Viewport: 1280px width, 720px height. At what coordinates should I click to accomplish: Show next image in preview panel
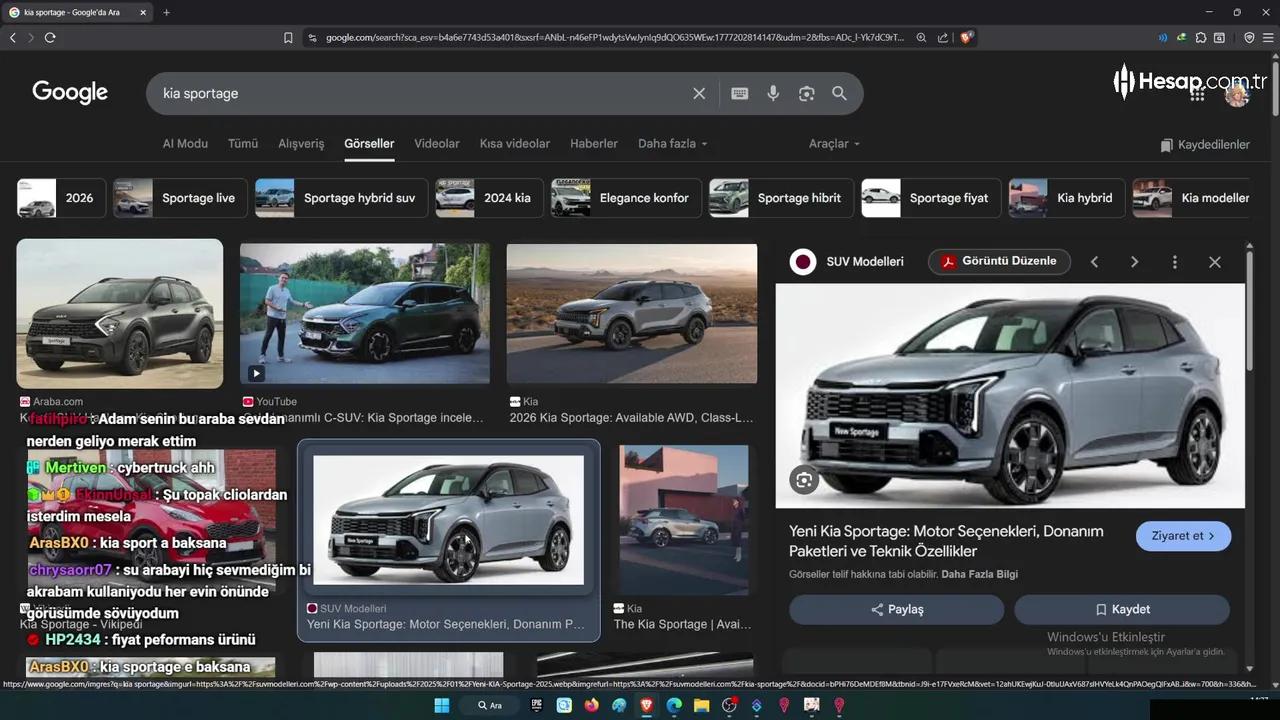1134,262
